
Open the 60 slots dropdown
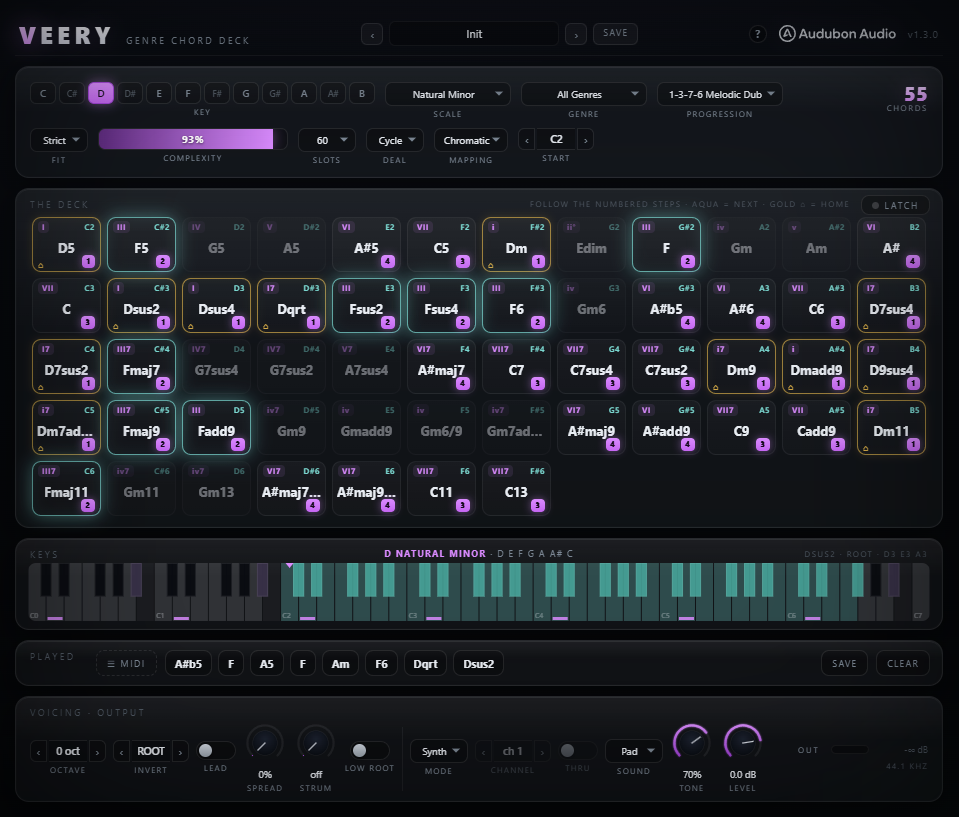[327, 140]
